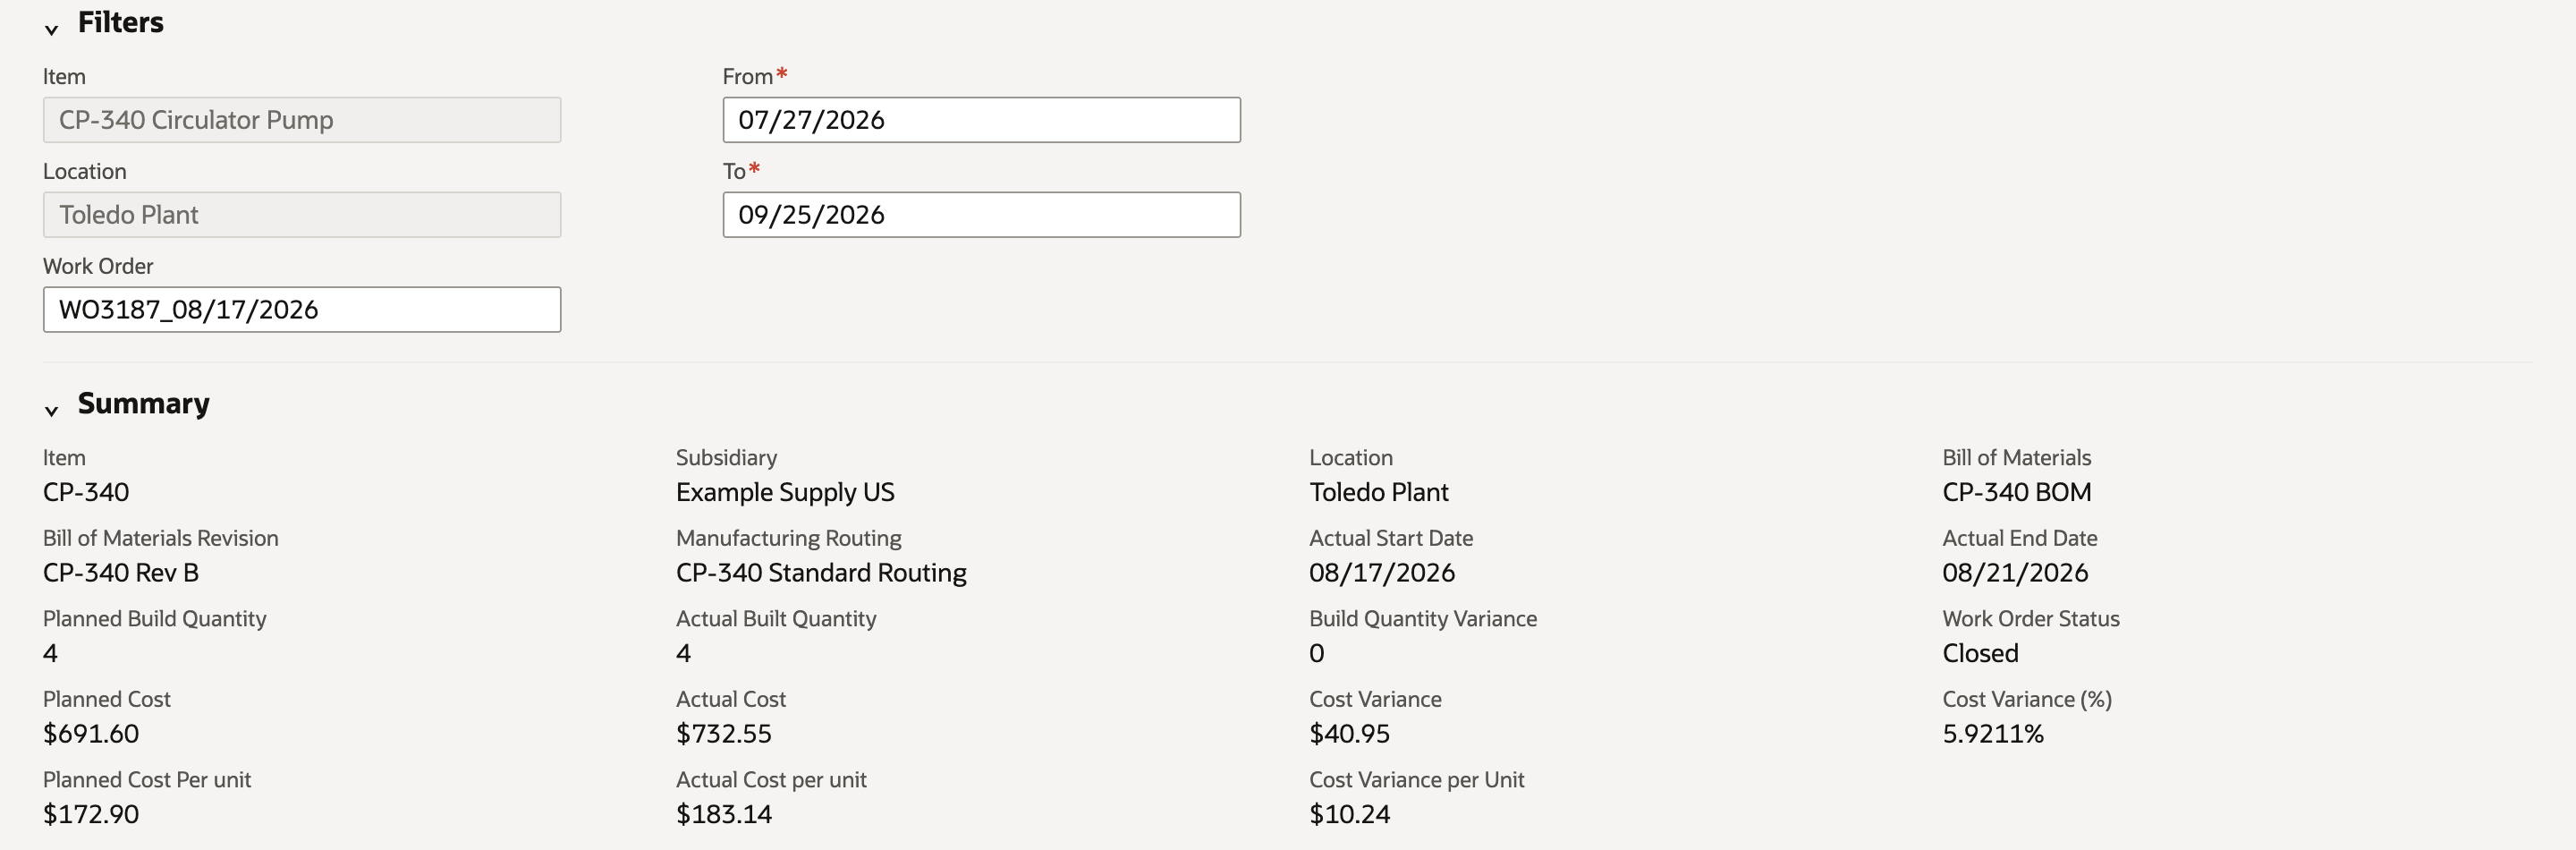This screenshot has height=850, width=2576.
Task: Select Subsidiary value Example Supply US
Action: coord(785,492)
